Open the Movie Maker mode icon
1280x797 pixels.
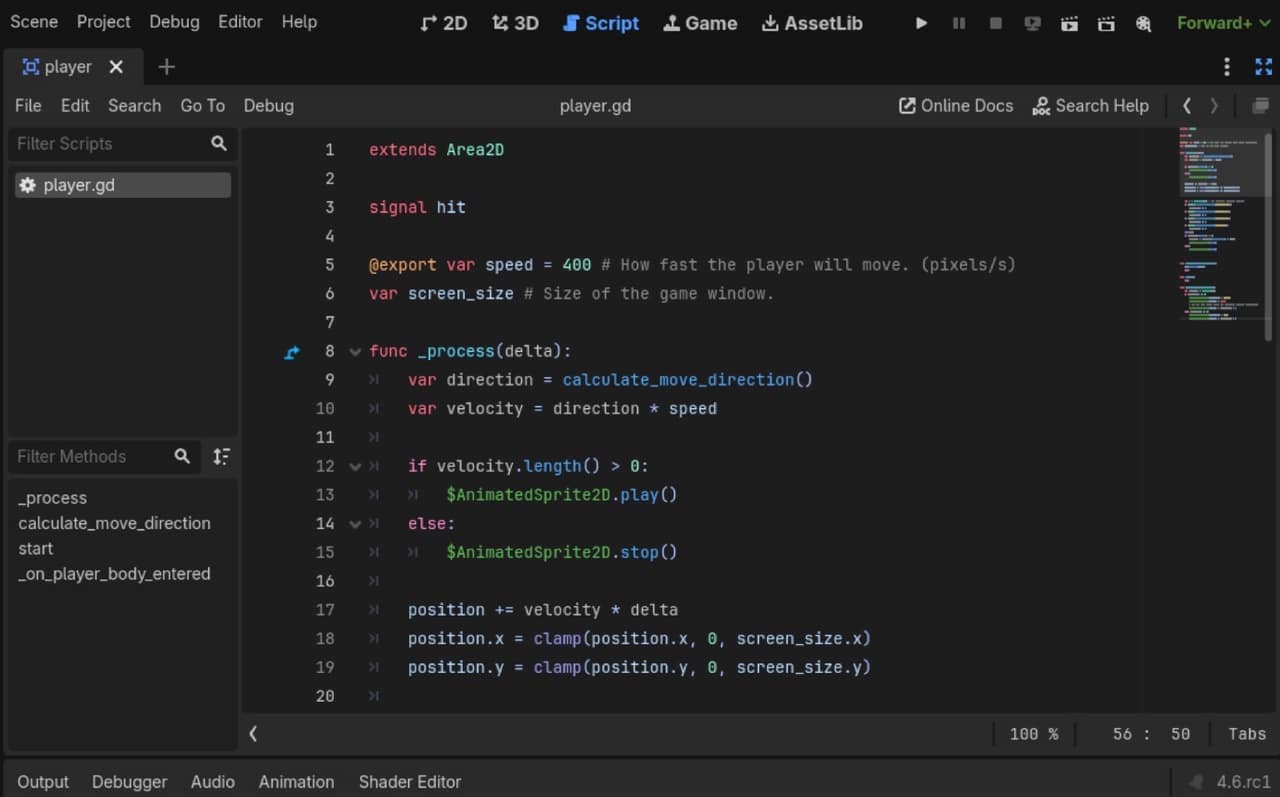point(1143,23)
